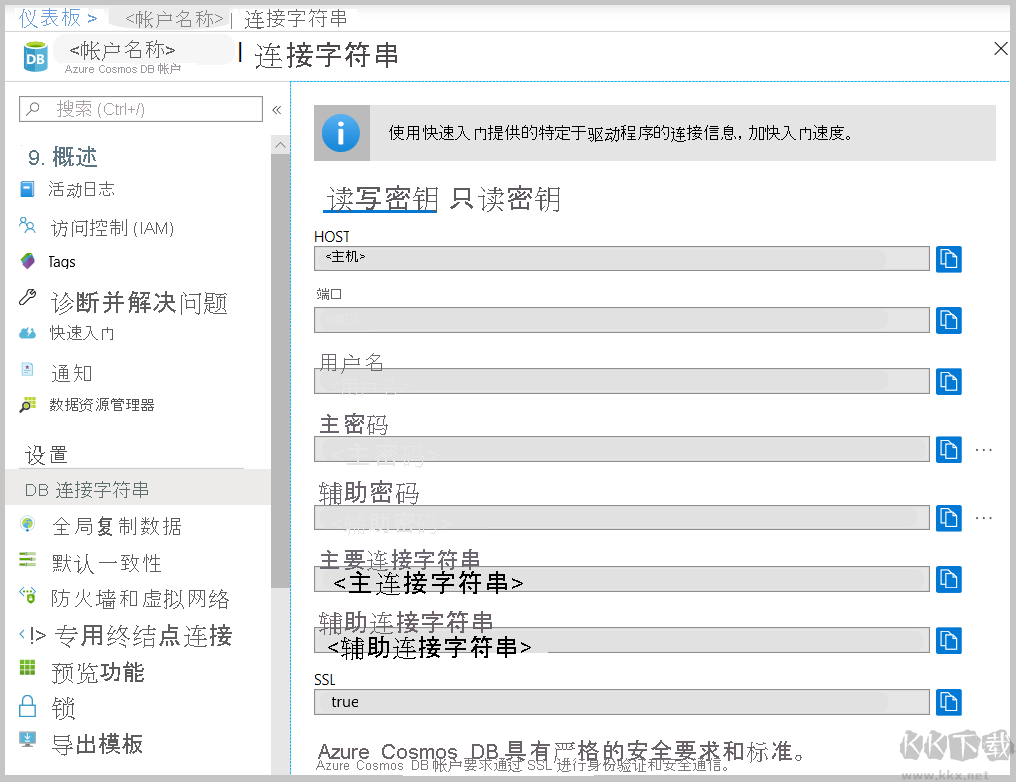This screenshot has height=782, width=1016.
Task: Open 专用终结点连接 menu item
Action: click(x=144, y=636)
